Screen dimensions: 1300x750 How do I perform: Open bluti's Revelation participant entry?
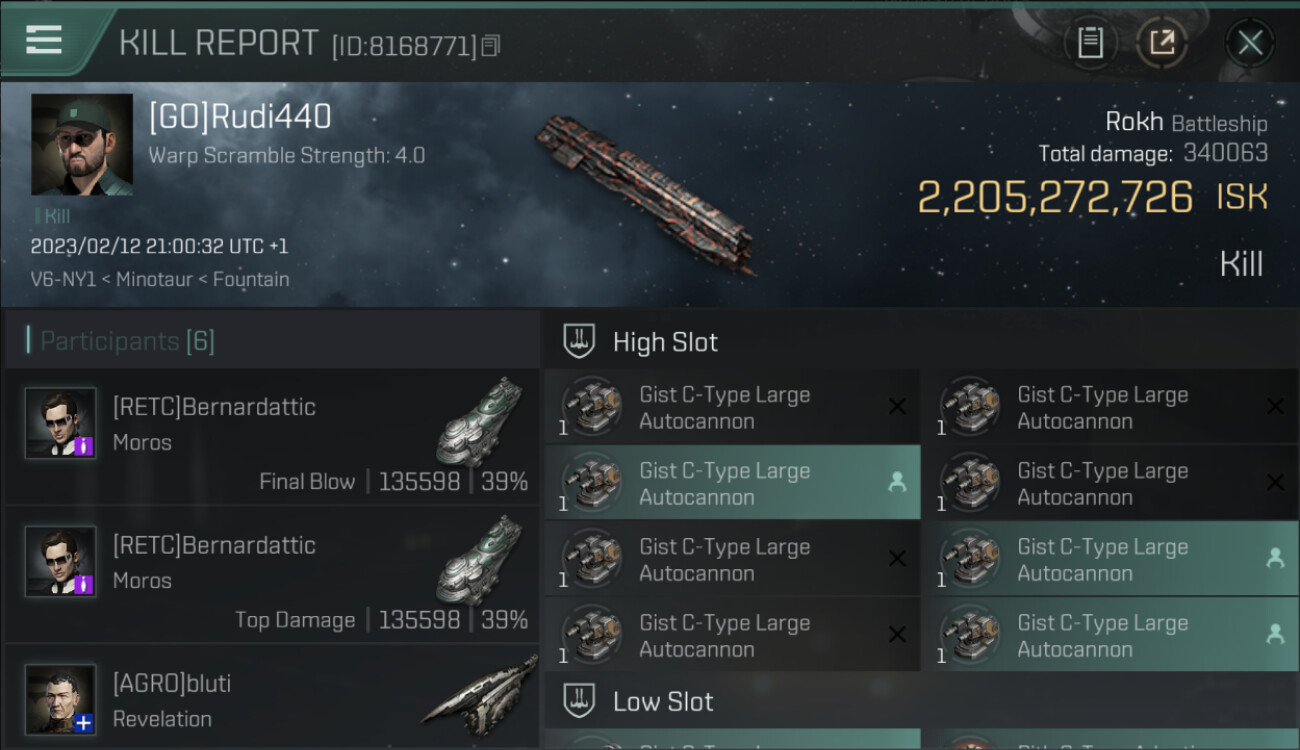(272, 700)
